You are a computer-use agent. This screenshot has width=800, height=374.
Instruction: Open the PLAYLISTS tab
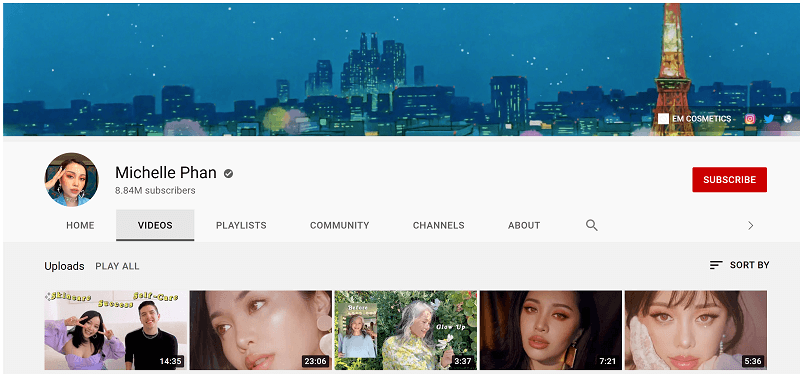[241, 225]
